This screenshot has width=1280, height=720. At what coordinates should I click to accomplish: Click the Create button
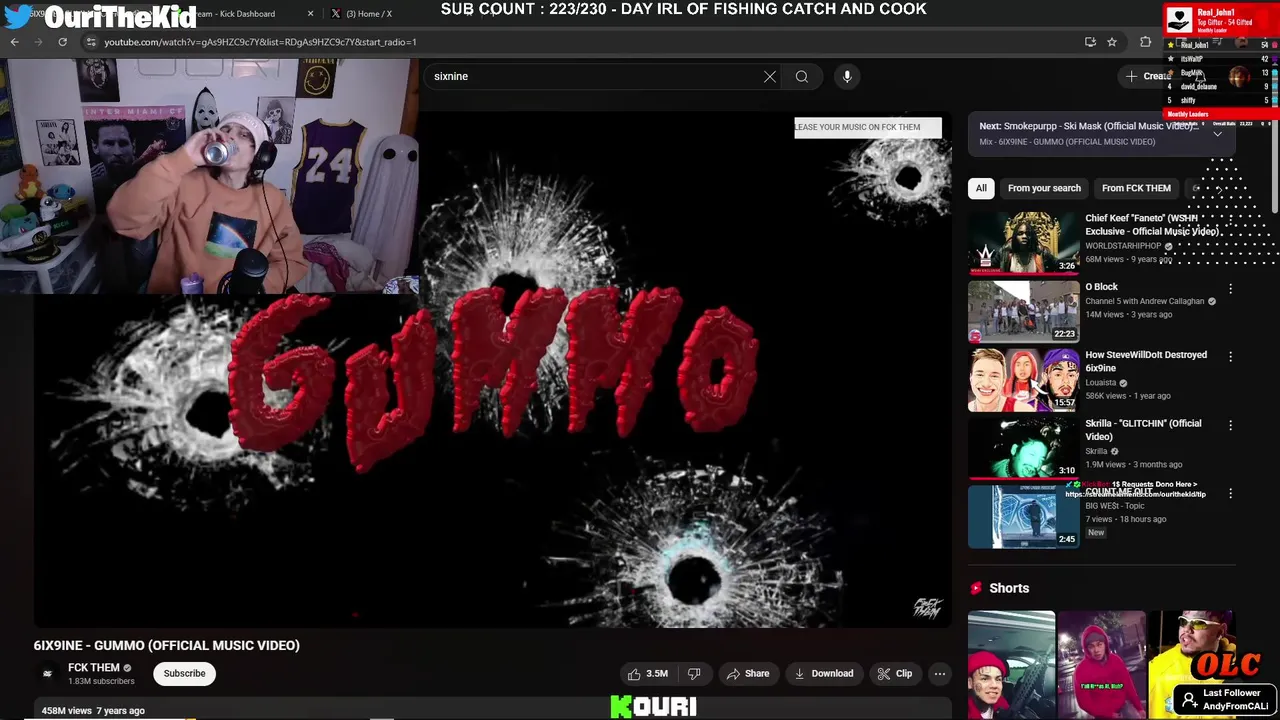pos(1148,76)
